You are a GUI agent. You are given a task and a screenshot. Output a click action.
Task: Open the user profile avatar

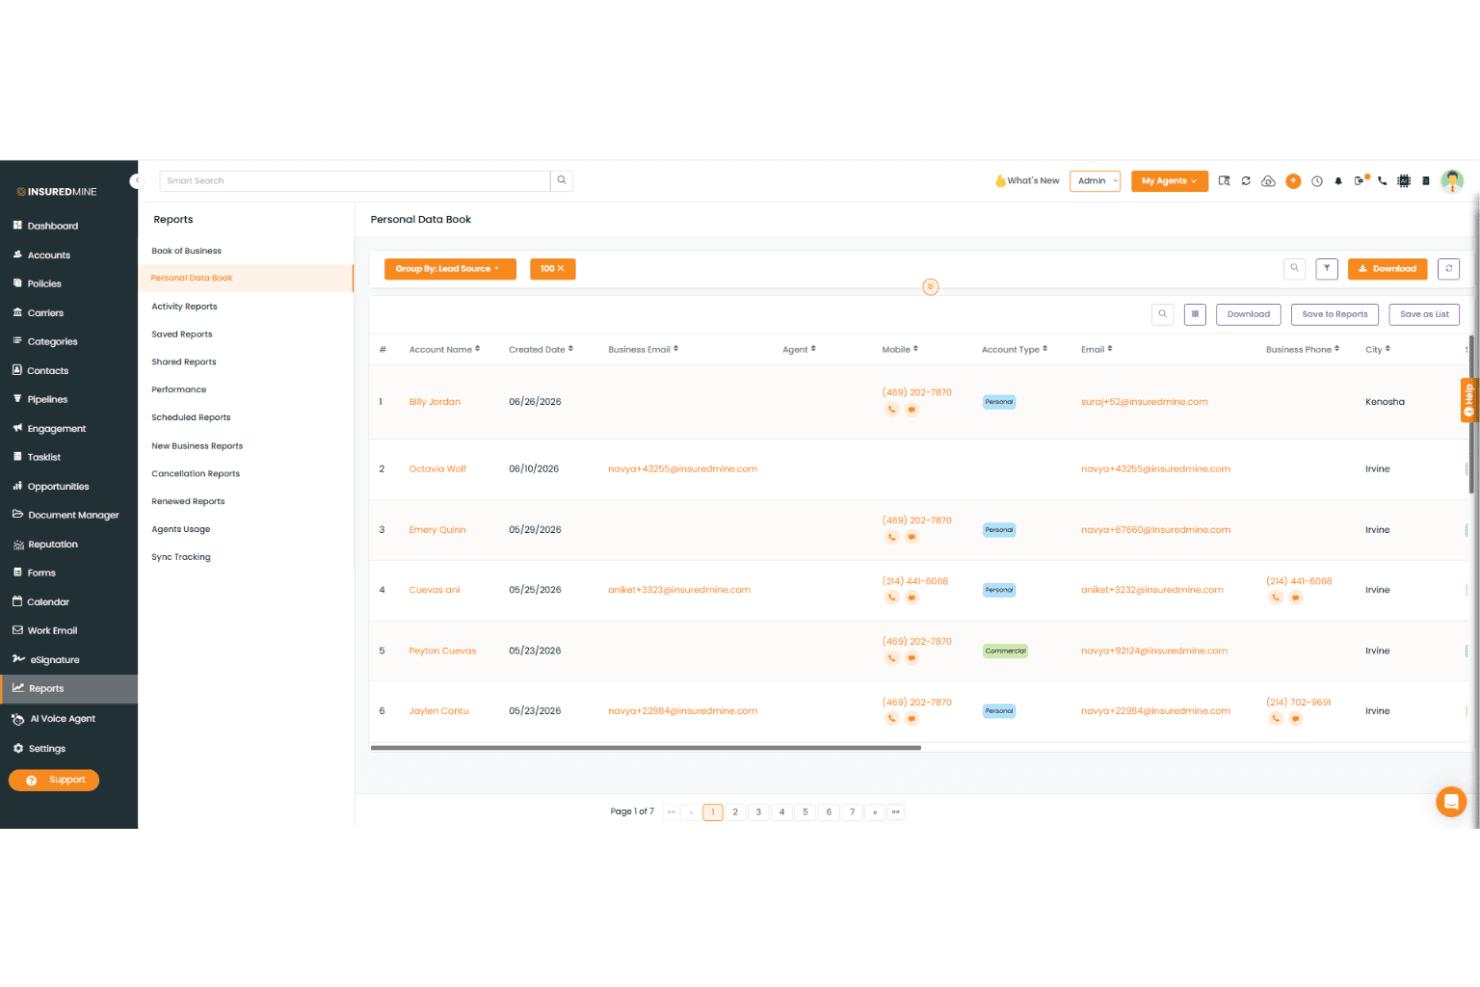click(x=1452, y=181)
